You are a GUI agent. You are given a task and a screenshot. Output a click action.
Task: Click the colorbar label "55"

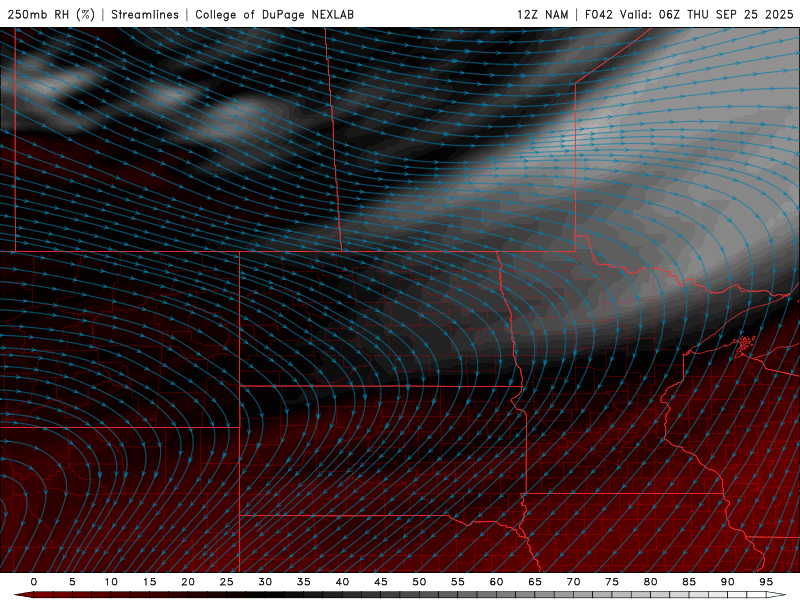[x=458, y=582]
